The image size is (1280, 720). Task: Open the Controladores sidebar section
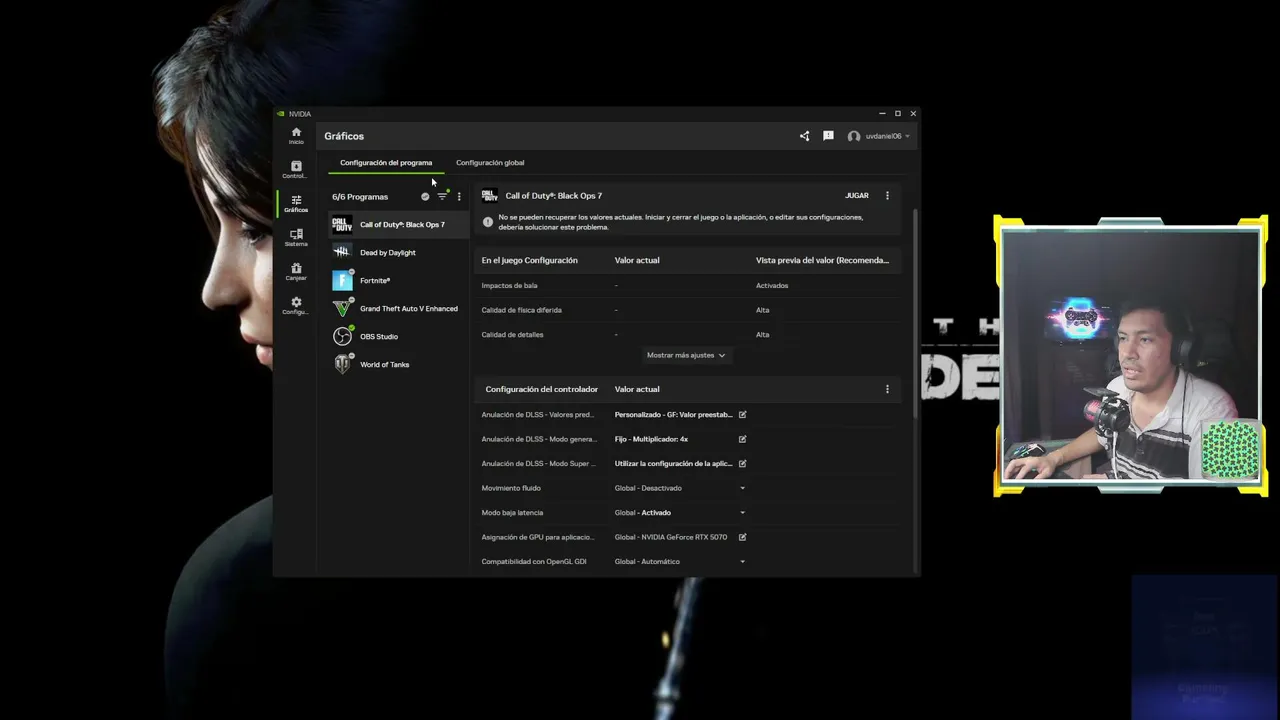296,170
